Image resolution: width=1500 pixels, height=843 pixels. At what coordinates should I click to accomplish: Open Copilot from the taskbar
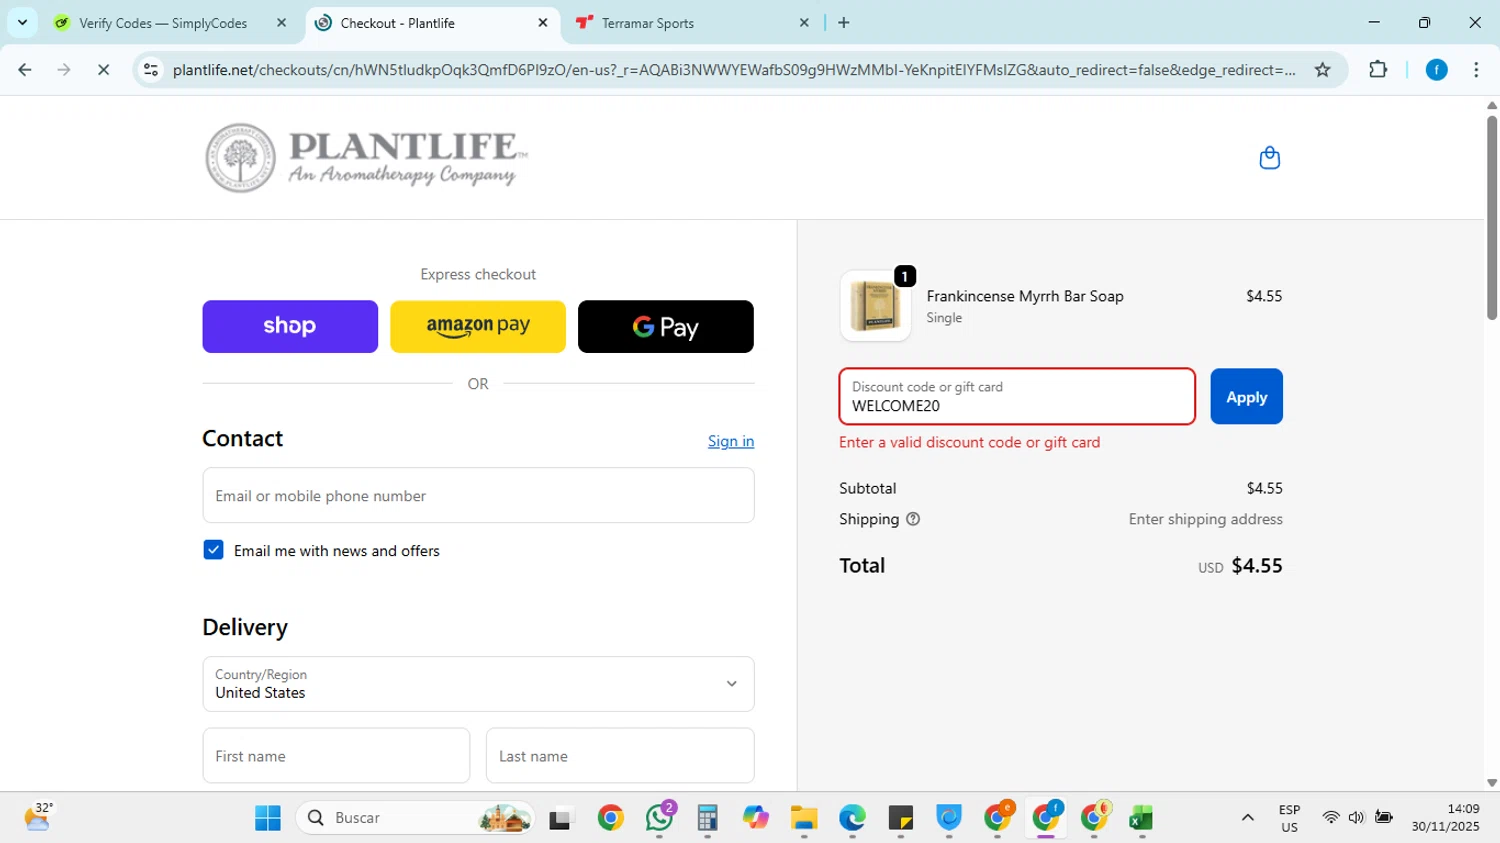coord(755,818)
